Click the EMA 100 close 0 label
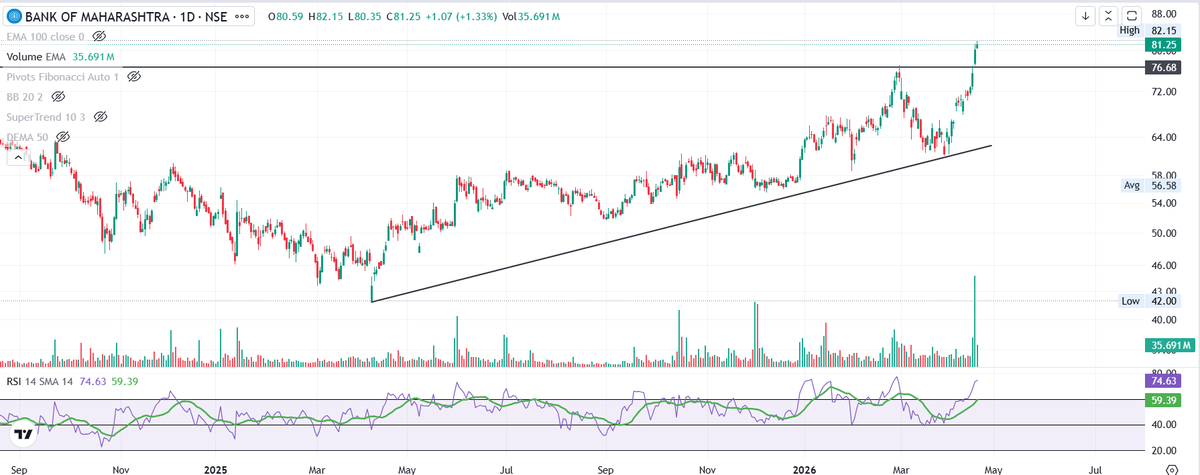This screenshot has height=475, width=1200. point(46,36)
